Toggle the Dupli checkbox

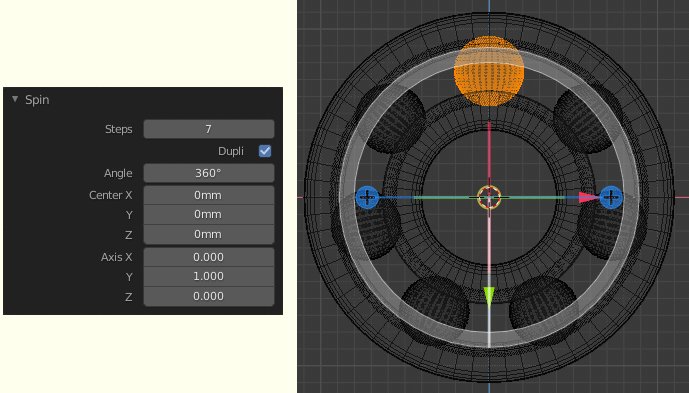(x=265, y=151)
